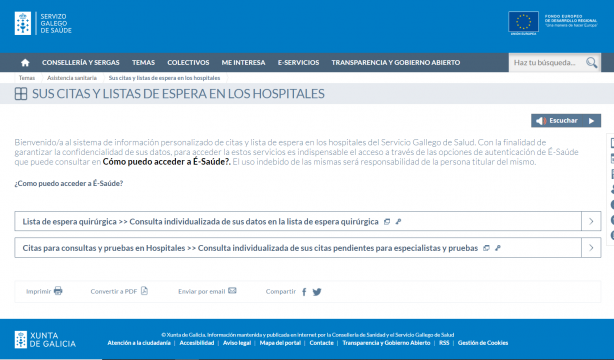The width and height of the screenshot is (614, 360).
Task: Open Citas para consultas y pruebas link
Action: point(250,248)
